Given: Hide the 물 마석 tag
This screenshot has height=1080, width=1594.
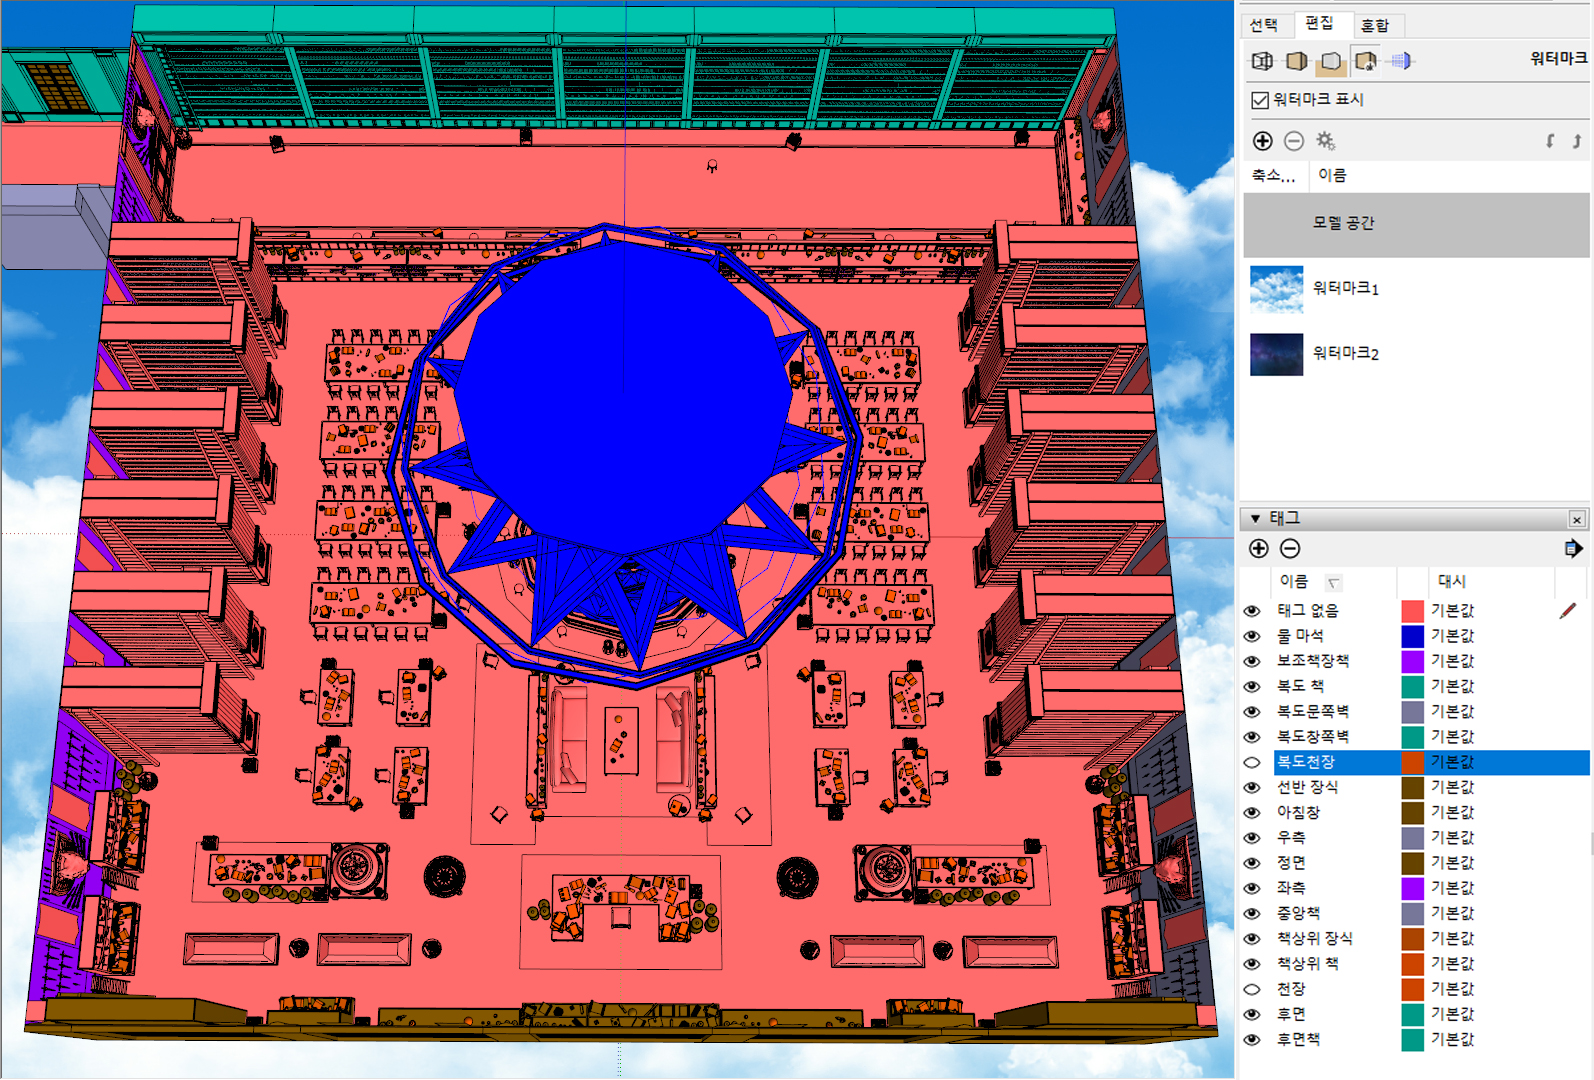Looking at the screenshot, I should (1252, 636).
